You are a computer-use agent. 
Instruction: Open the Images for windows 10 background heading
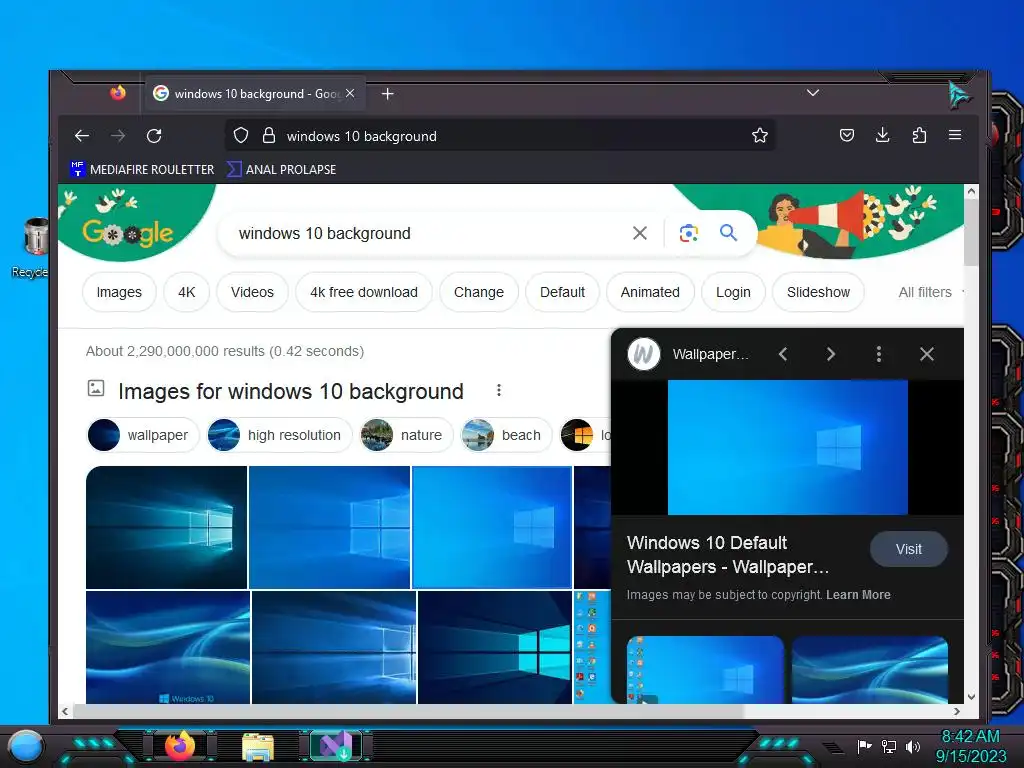coord(291,391)
